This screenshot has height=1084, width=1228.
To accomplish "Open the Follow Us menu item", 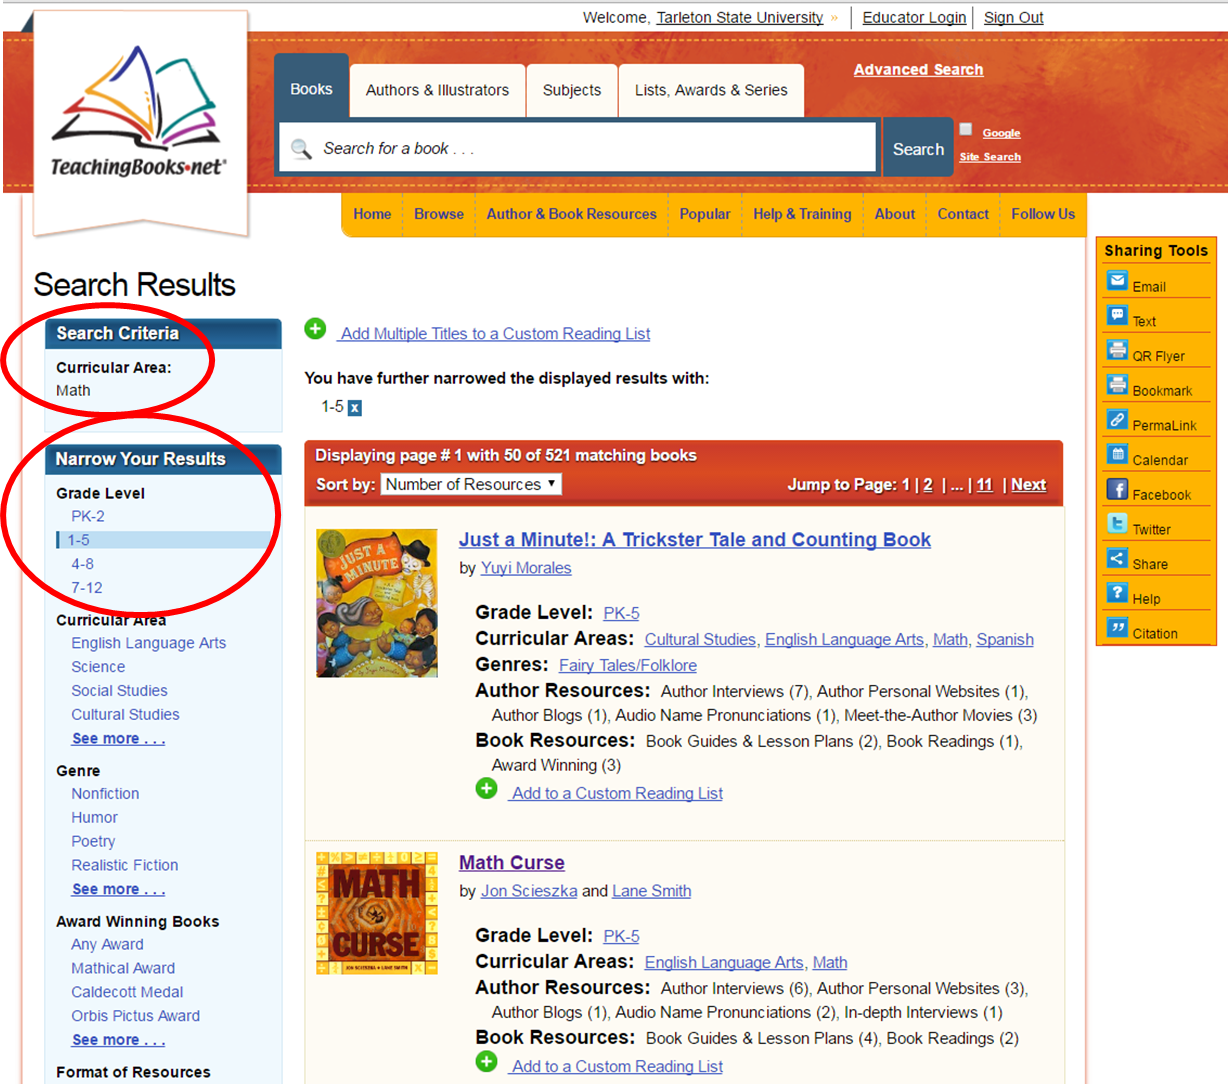I will pyautogui.click(x=1043, y=214).
